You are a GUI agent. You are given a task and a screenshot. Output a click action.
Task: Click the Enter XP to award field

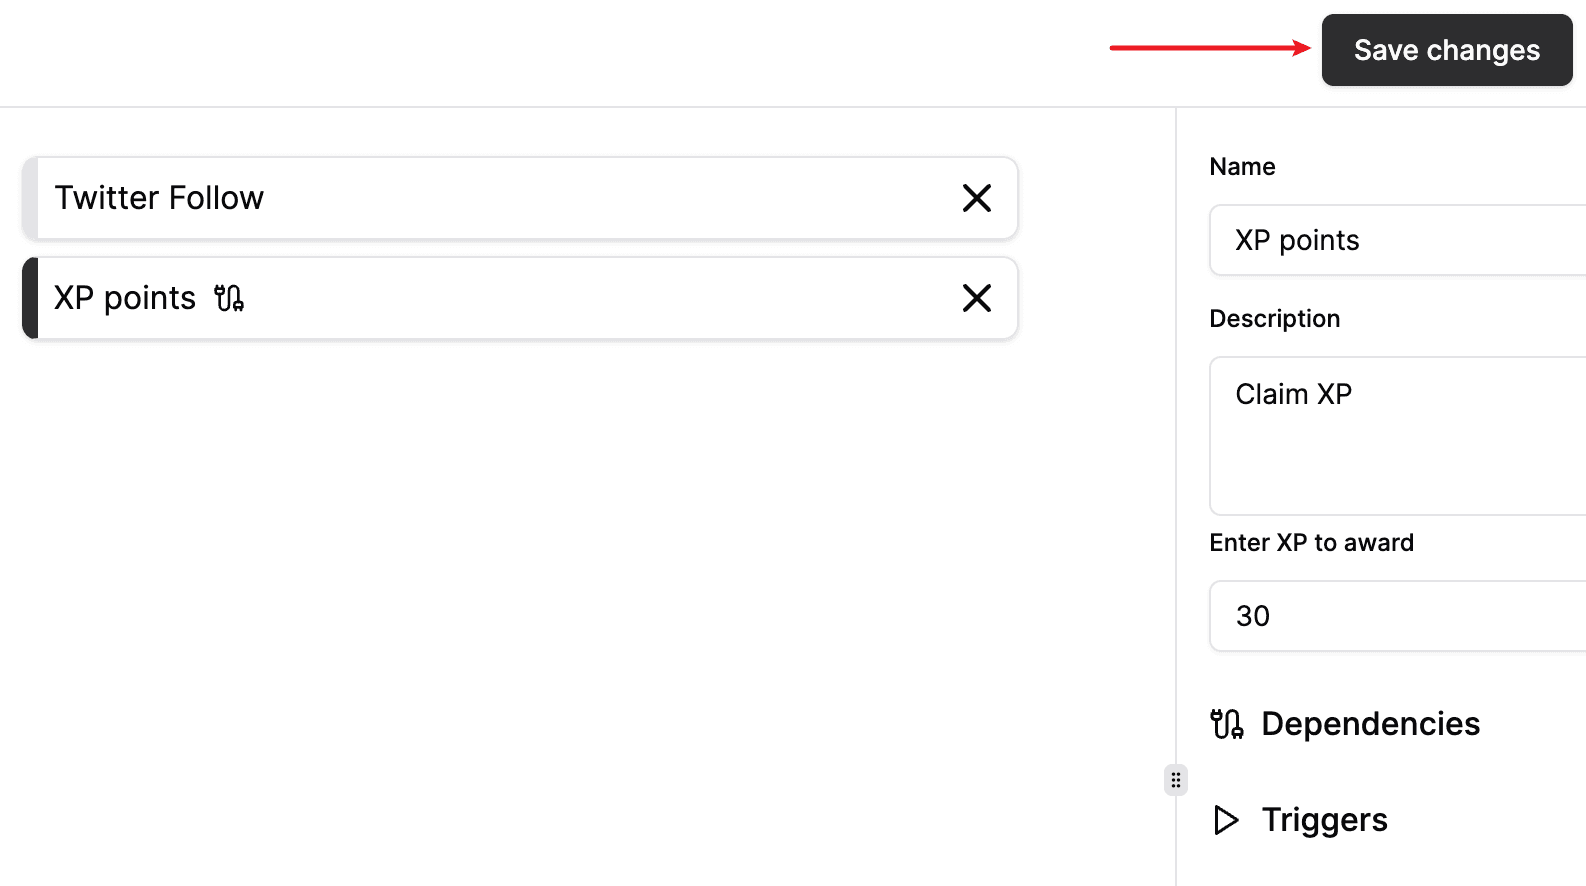click(x=1398, y=616)
